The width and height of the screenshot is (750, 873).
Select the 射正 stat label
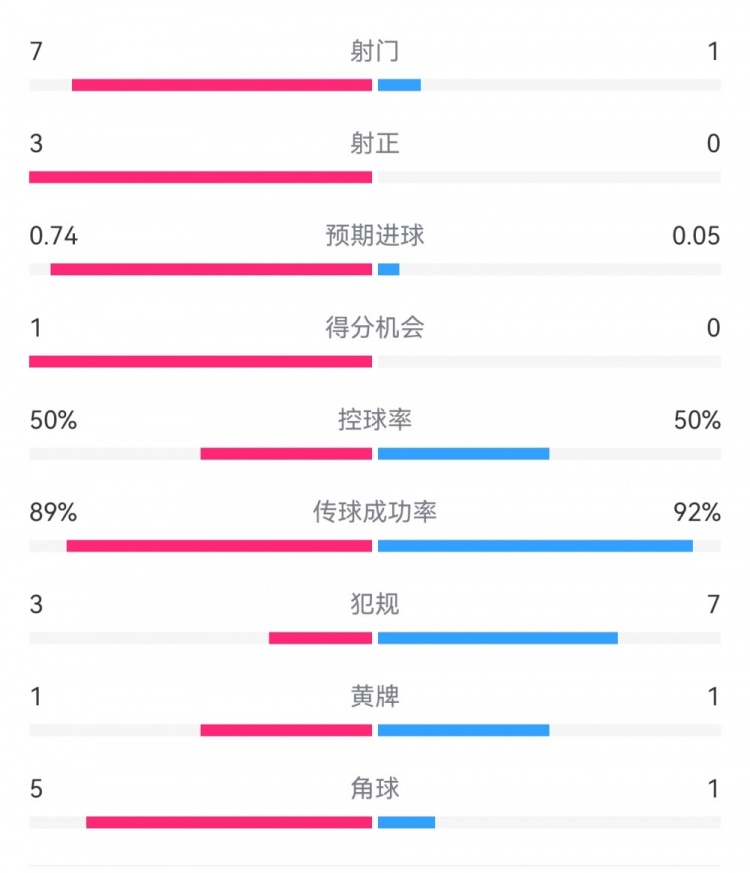[x=375, y=144]
